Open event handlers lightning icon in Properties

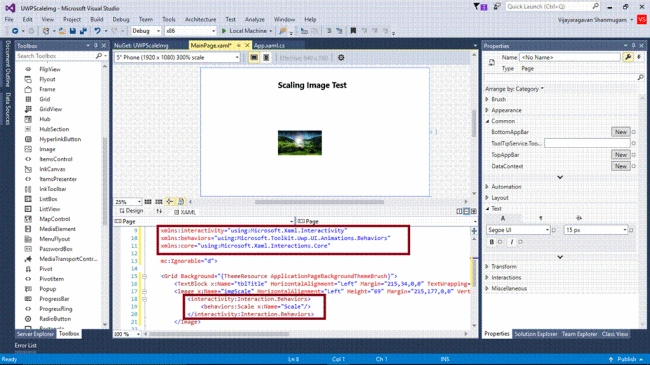click(639, 57)
